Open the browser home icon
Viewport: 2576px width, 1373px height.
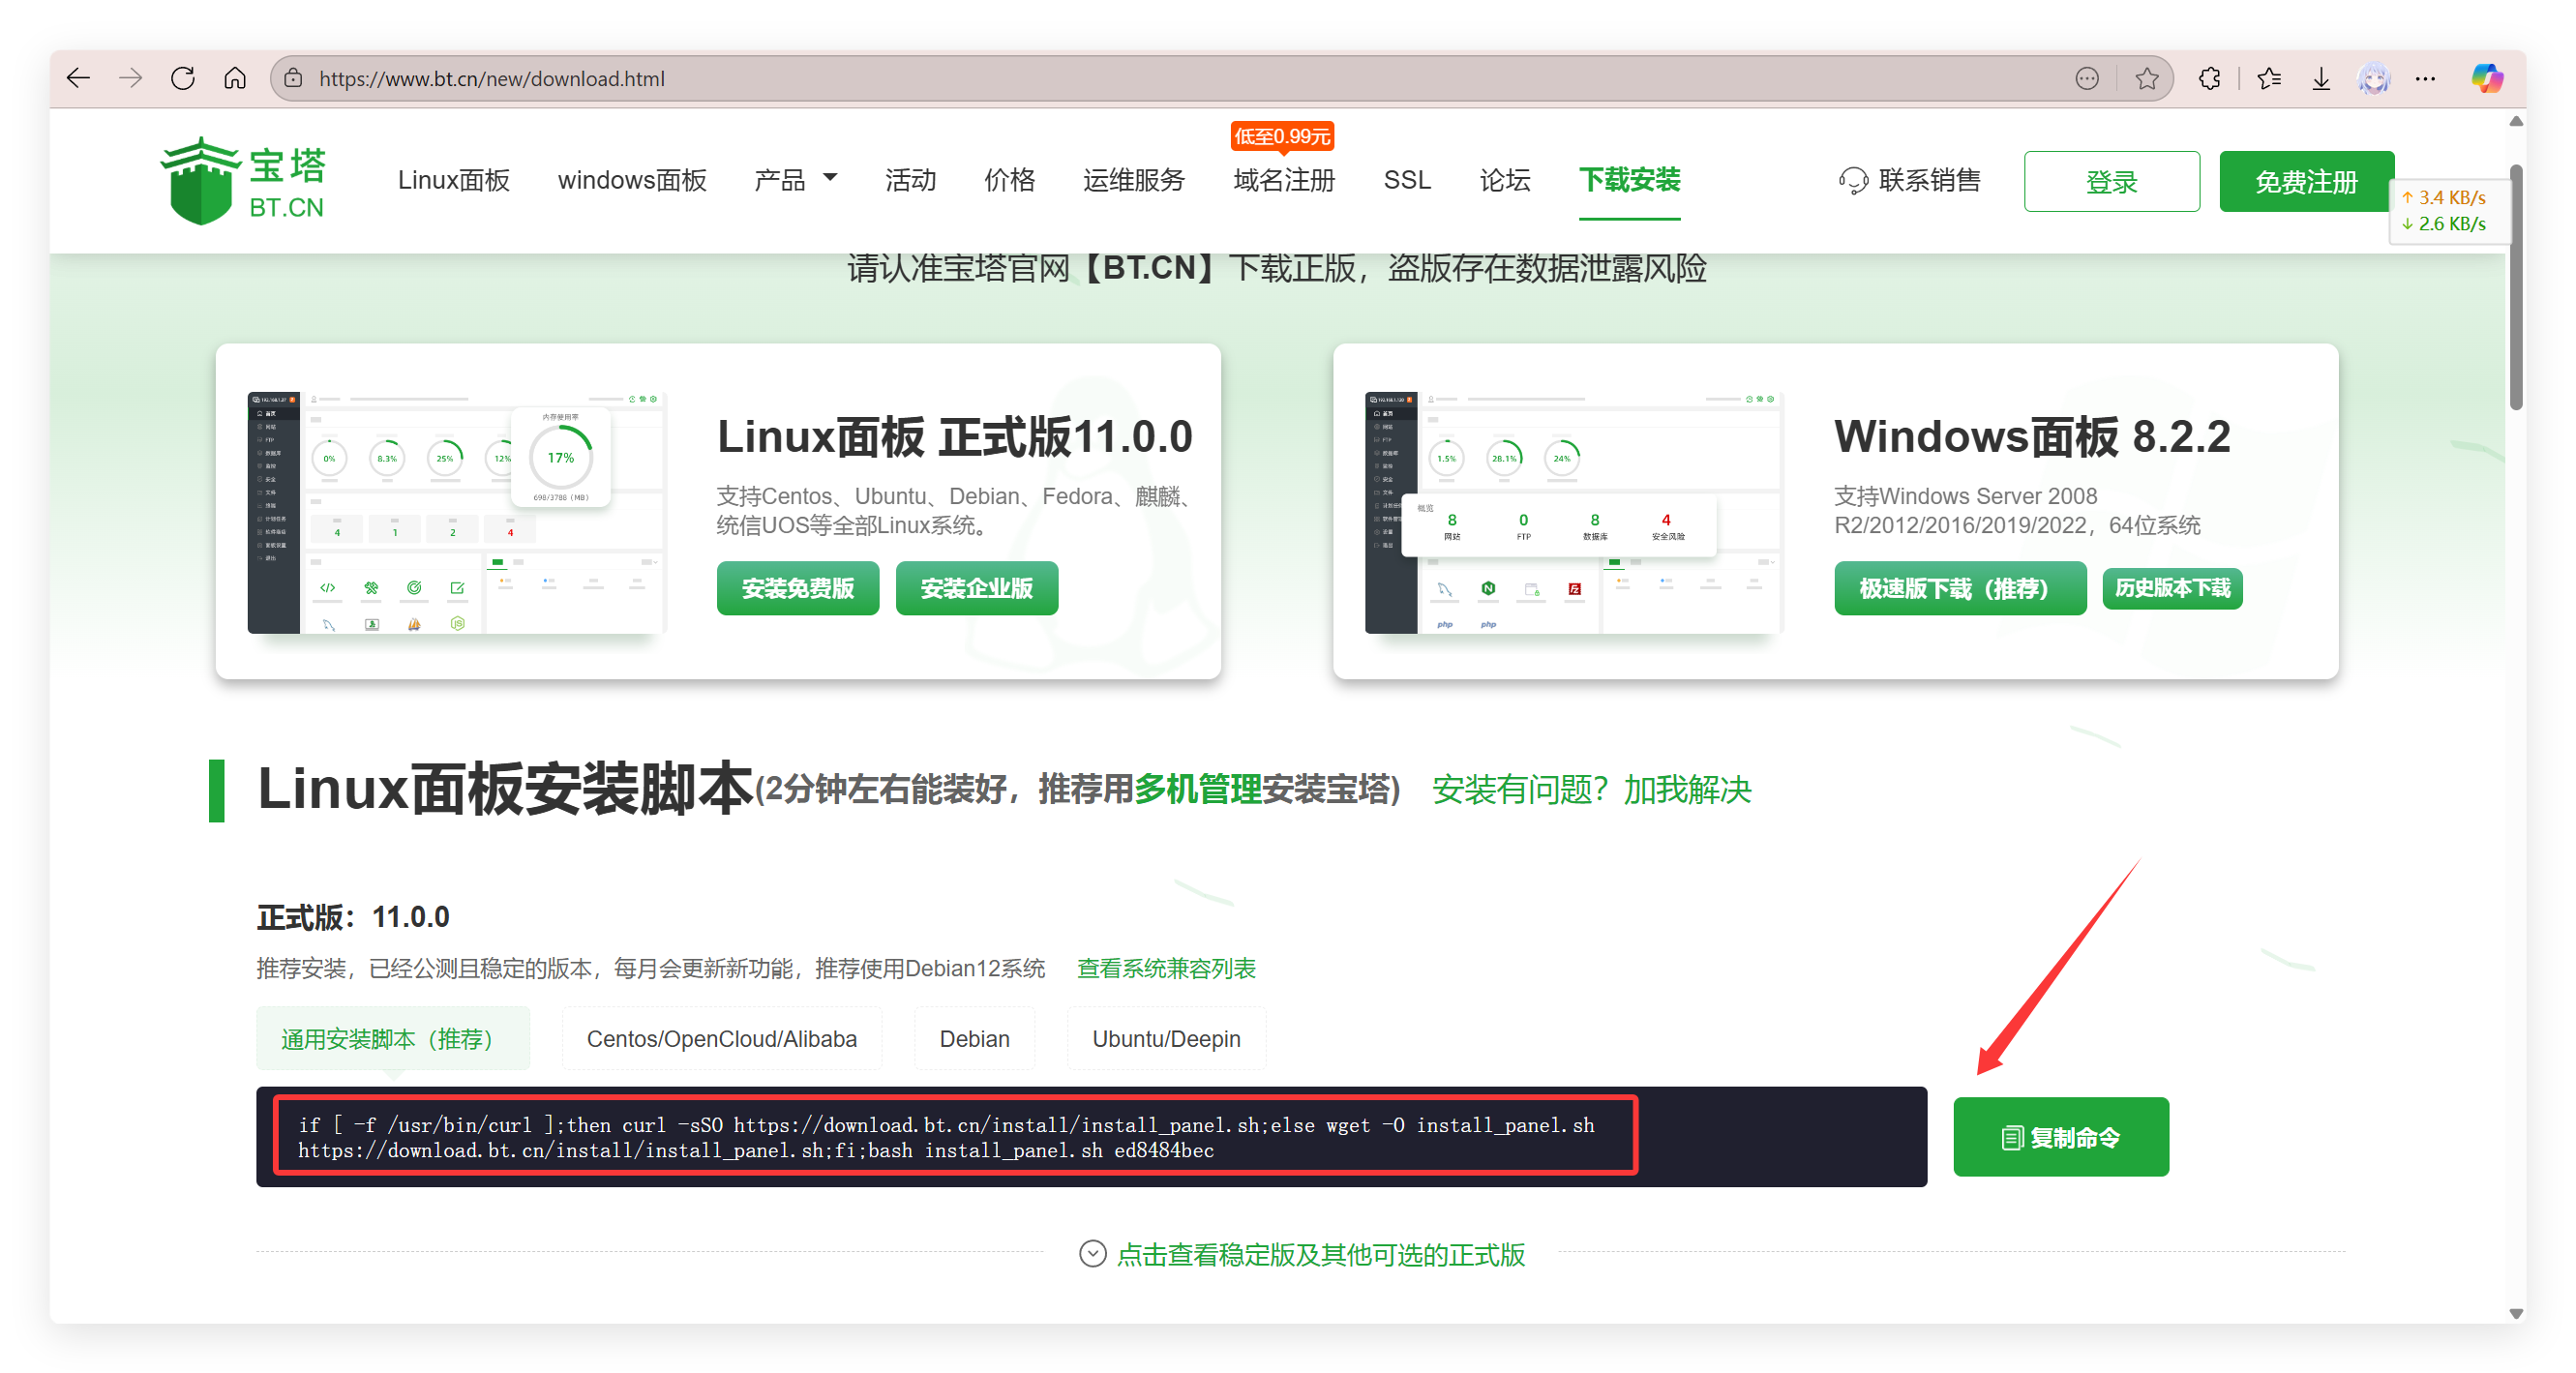coord(235,78)
